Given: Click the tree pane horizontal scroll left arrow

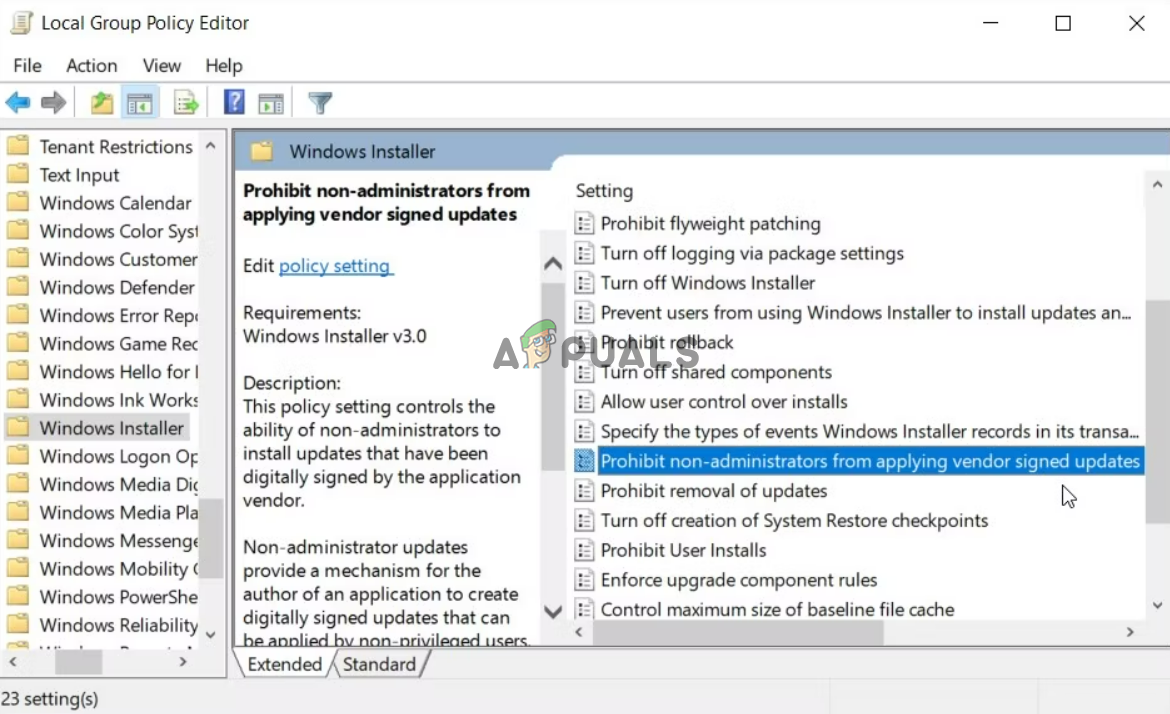Looking at the screenshot, I should point(13,662).
